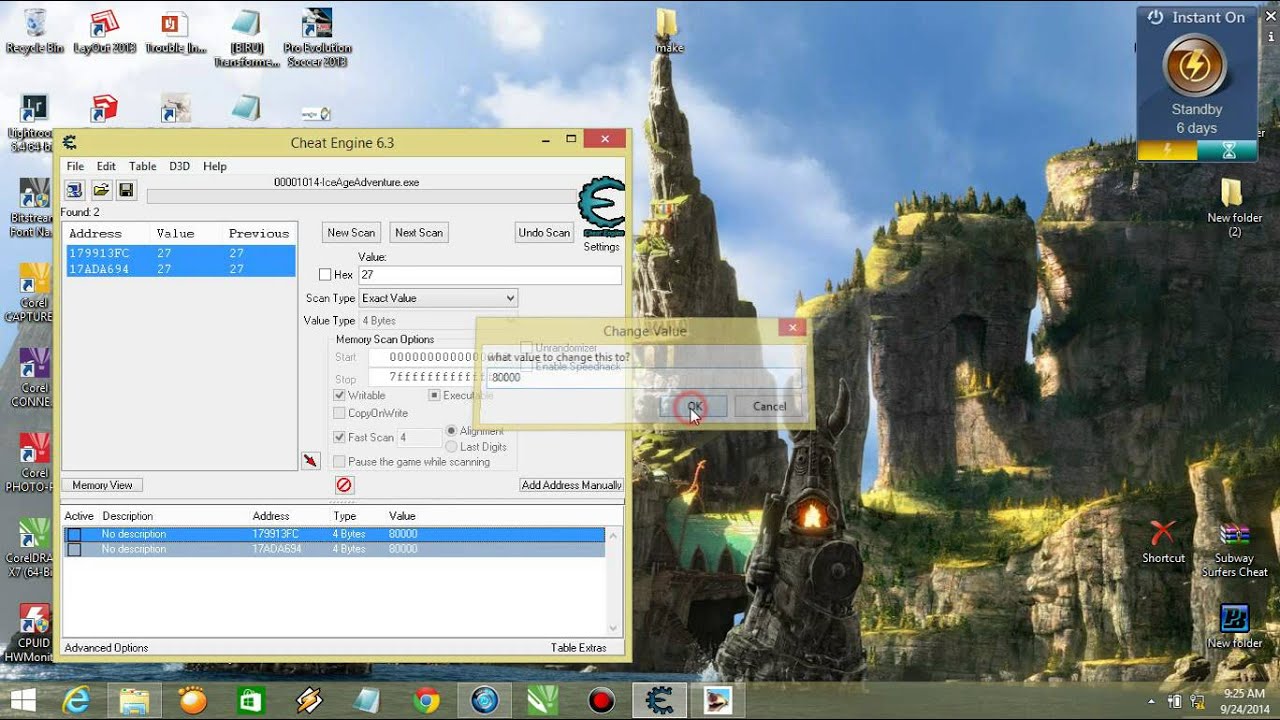The width and height of the screenshot is (1280, 720).
Task: Click the red record button taskbar icon
Action: point(601,700)
